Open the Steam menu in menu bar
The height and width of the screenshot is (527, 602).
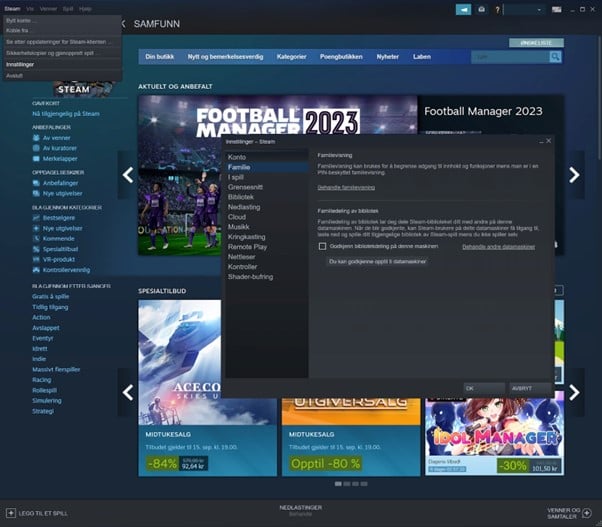12,8
